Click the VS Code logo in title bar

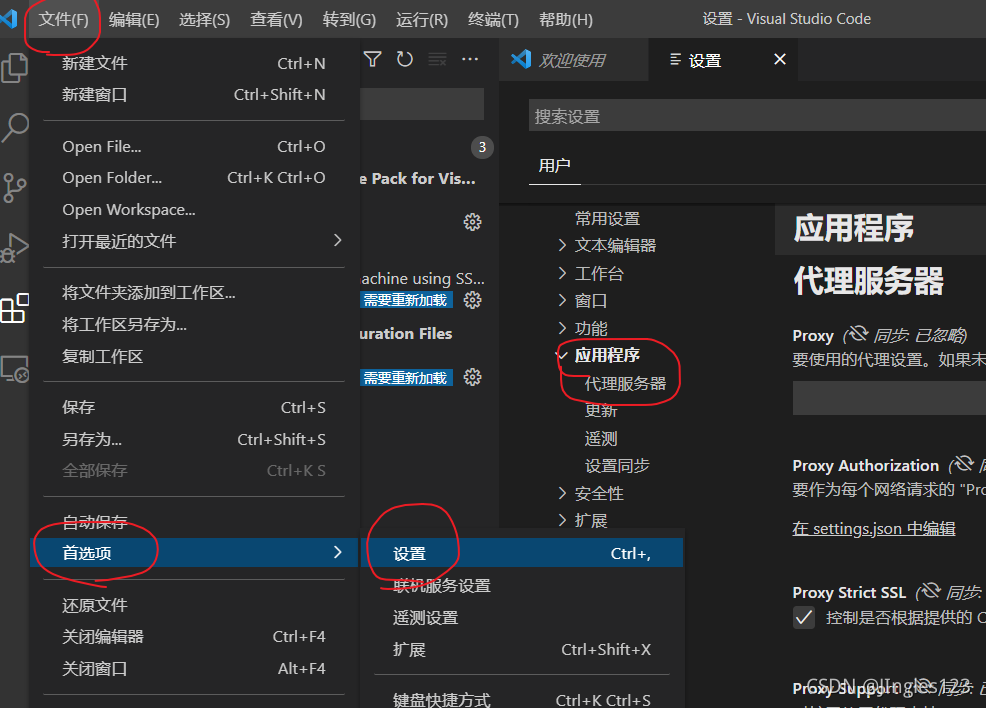[9, 19]
